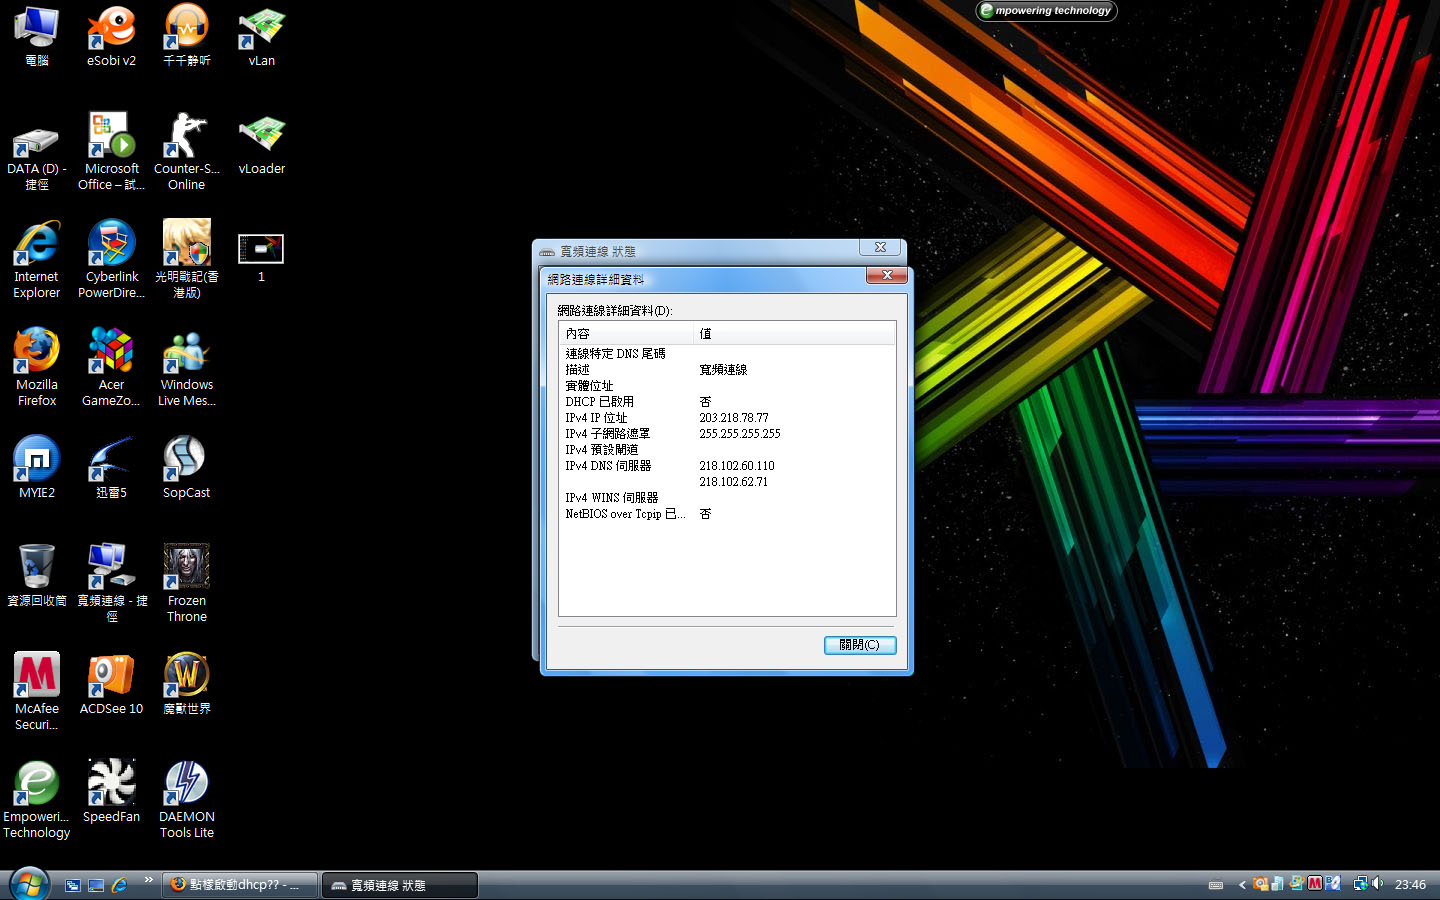Show hidden system tray icons arrow

coord(1242,885)
